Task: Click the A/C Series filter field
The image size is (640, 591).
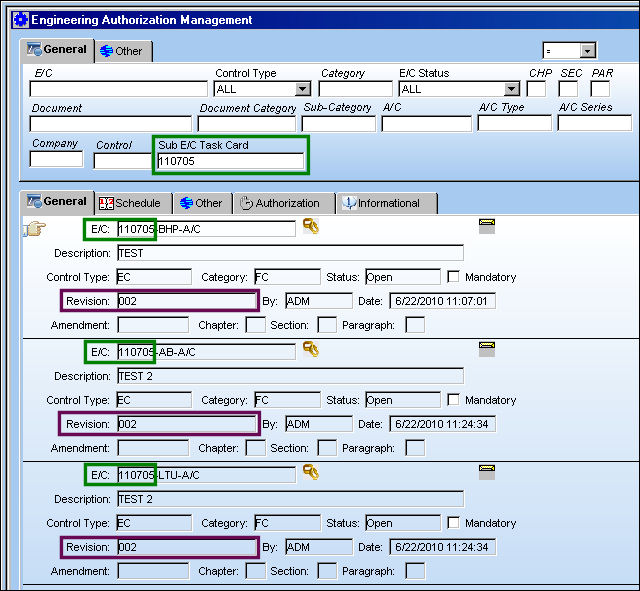Action: [595, 123]
